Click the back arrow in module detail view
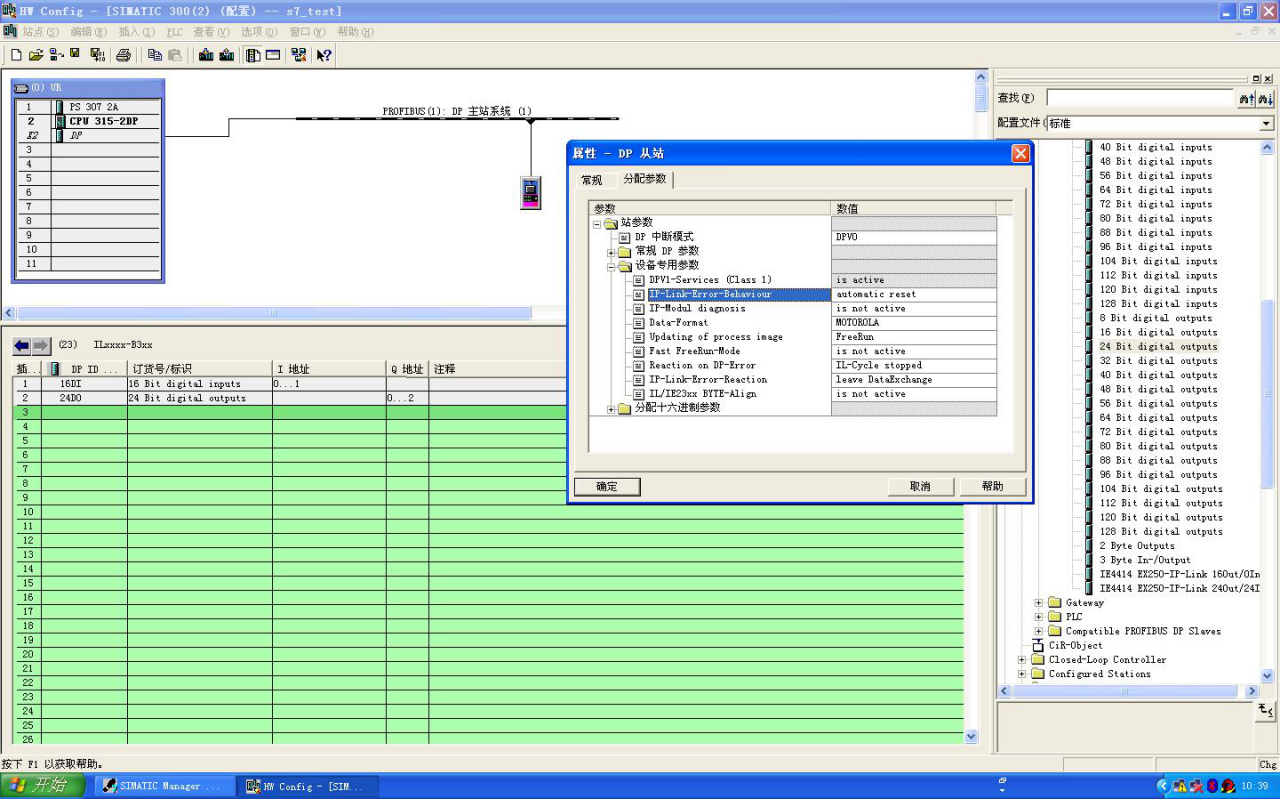 22,346
